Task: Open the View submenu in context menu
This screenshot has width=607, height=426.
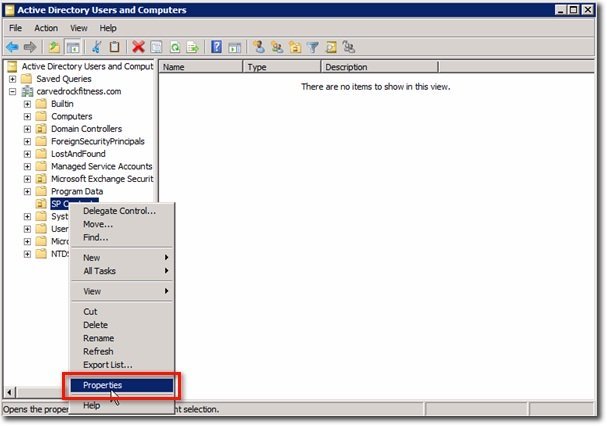Action: (122, 291)
